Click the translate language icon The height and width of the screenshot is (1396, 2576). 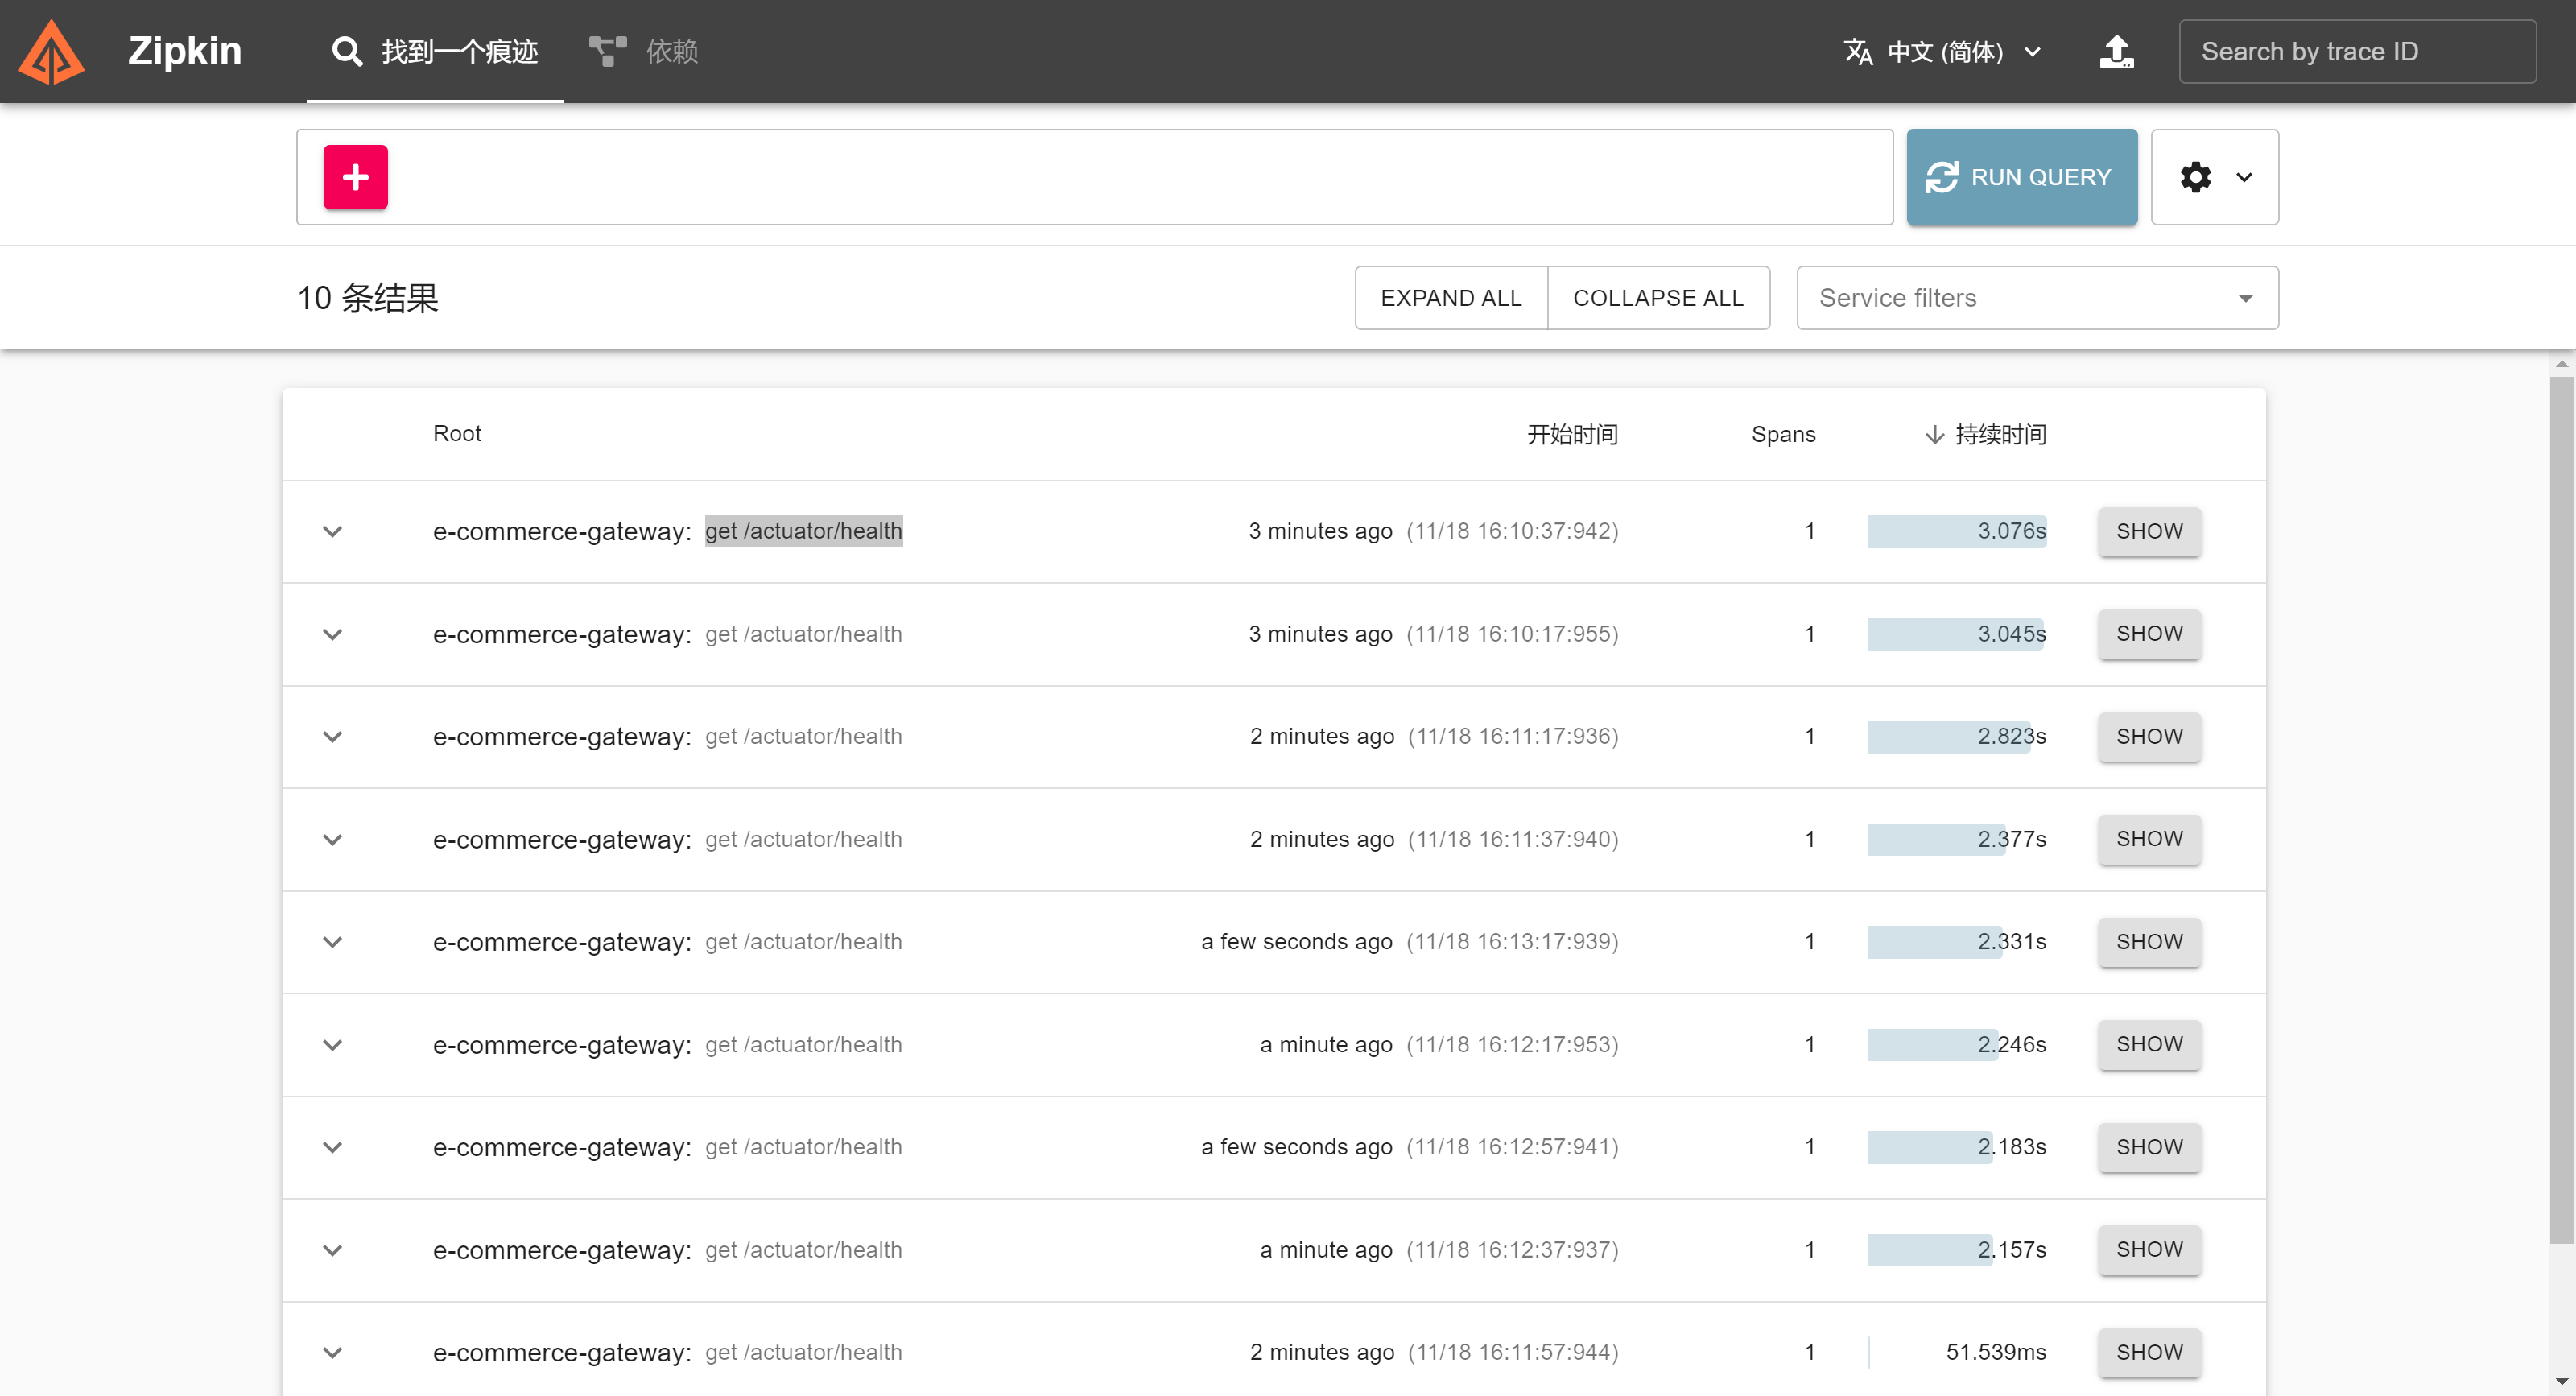pyautogui.click(x=1858, y=51)
